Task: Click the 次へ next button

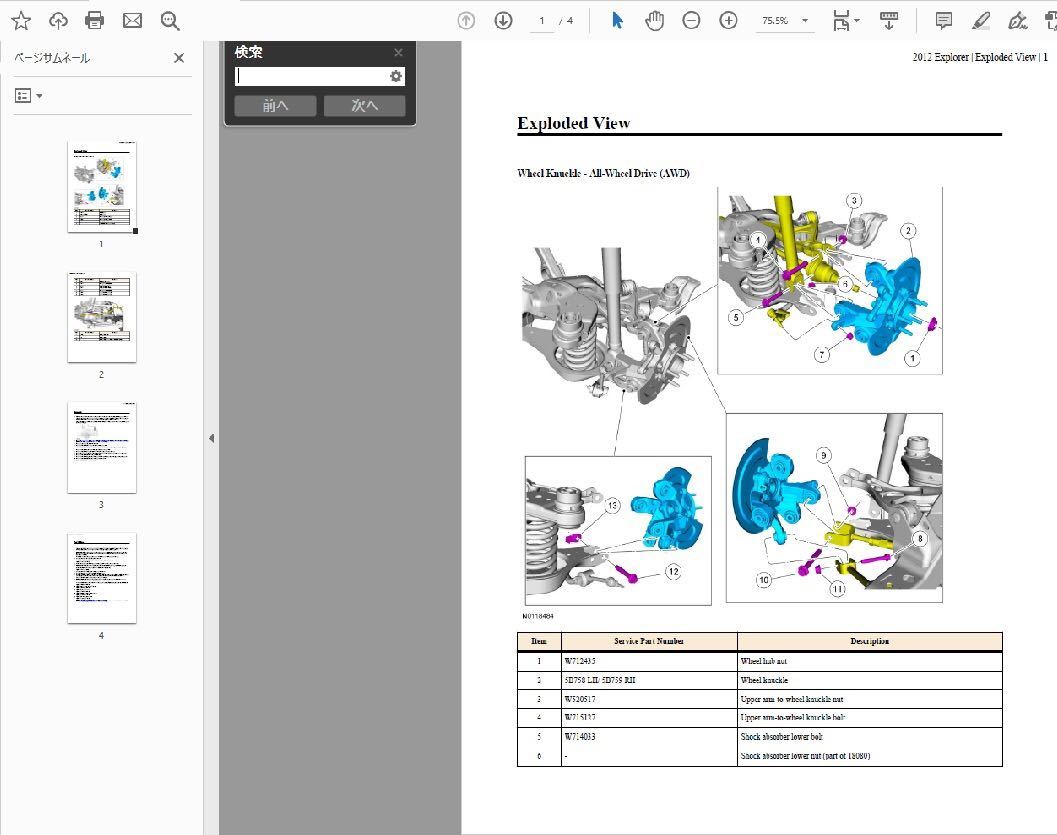Action: (x=365, y=106)
